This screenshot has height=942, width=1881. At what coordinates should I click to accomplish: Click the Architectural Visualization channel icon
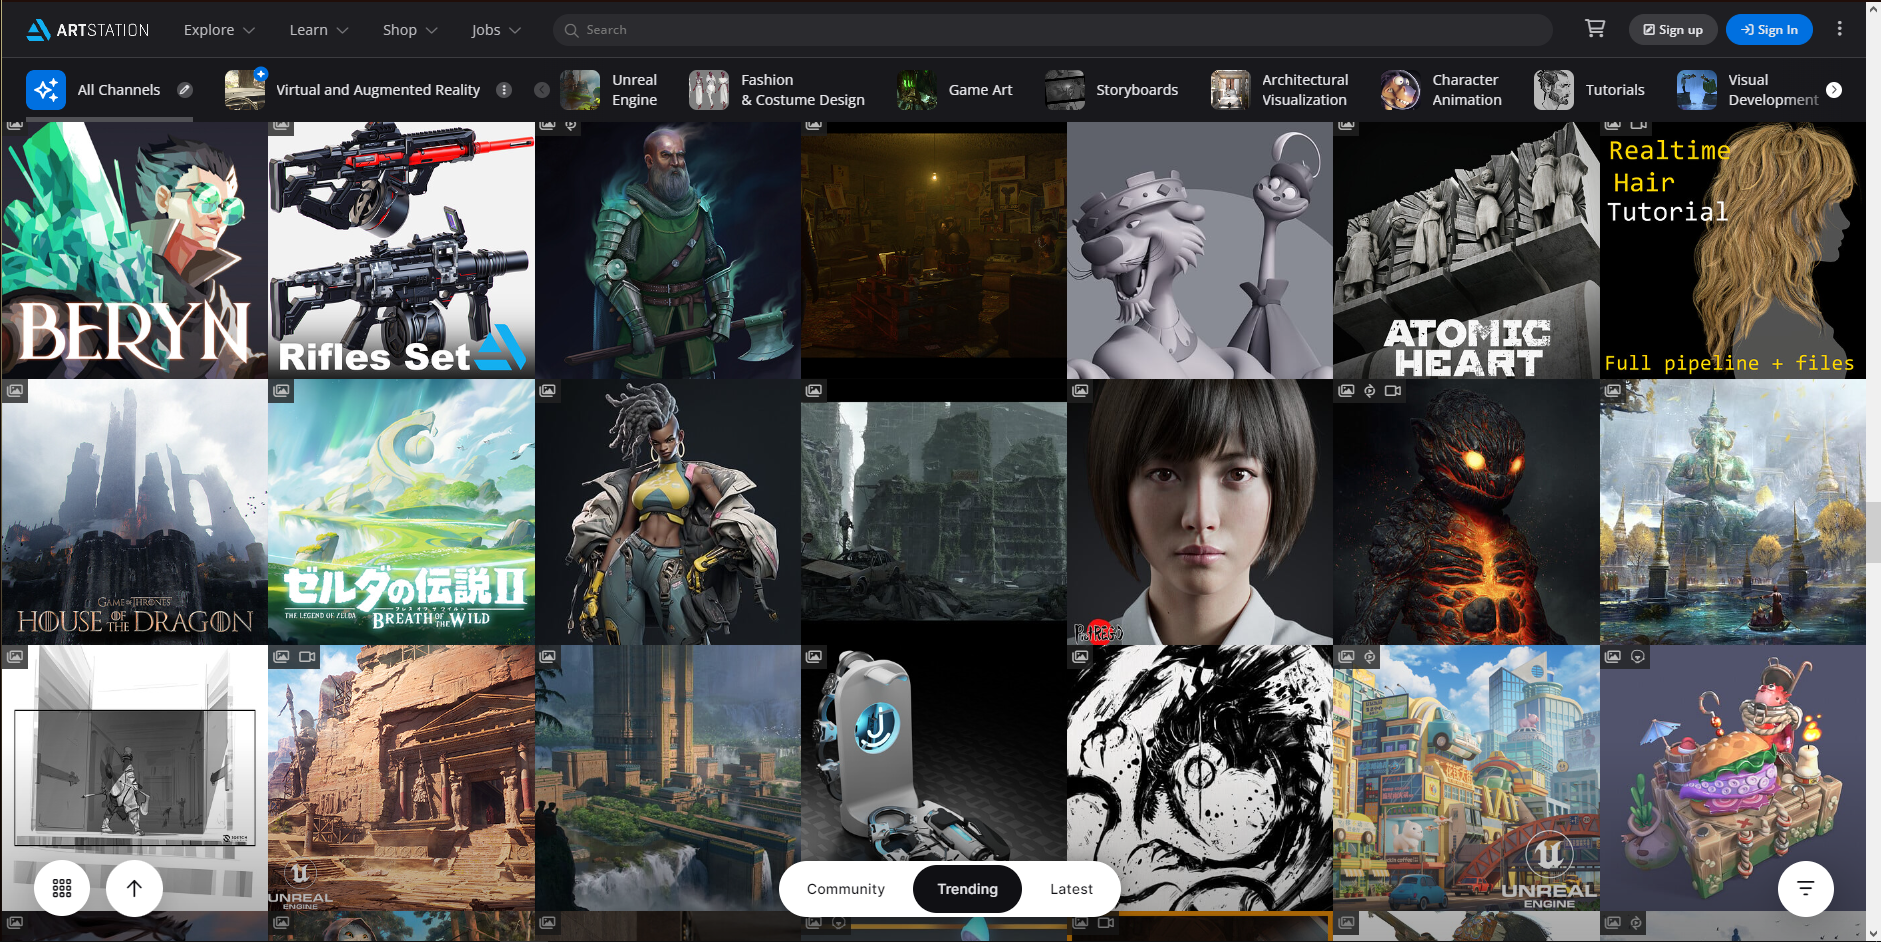pos(1230,90)
